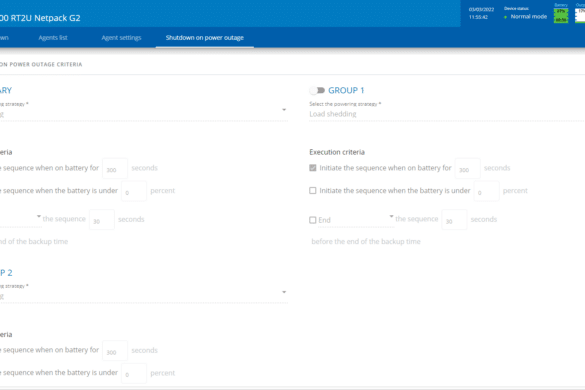585x390 pixels.
Task: Click the POWER OUTAGE CRITERIA section header
Action: point(41,65)
